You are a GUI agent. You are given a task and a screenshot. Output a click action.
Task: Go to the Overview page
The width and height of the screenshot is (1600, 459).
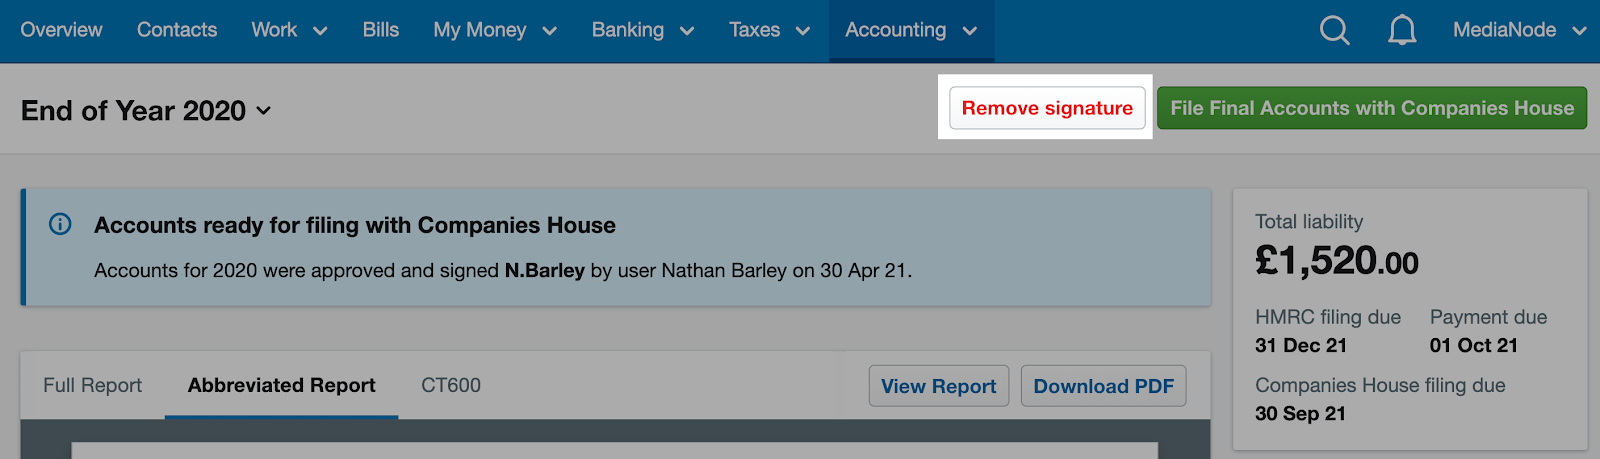(61, 30)
